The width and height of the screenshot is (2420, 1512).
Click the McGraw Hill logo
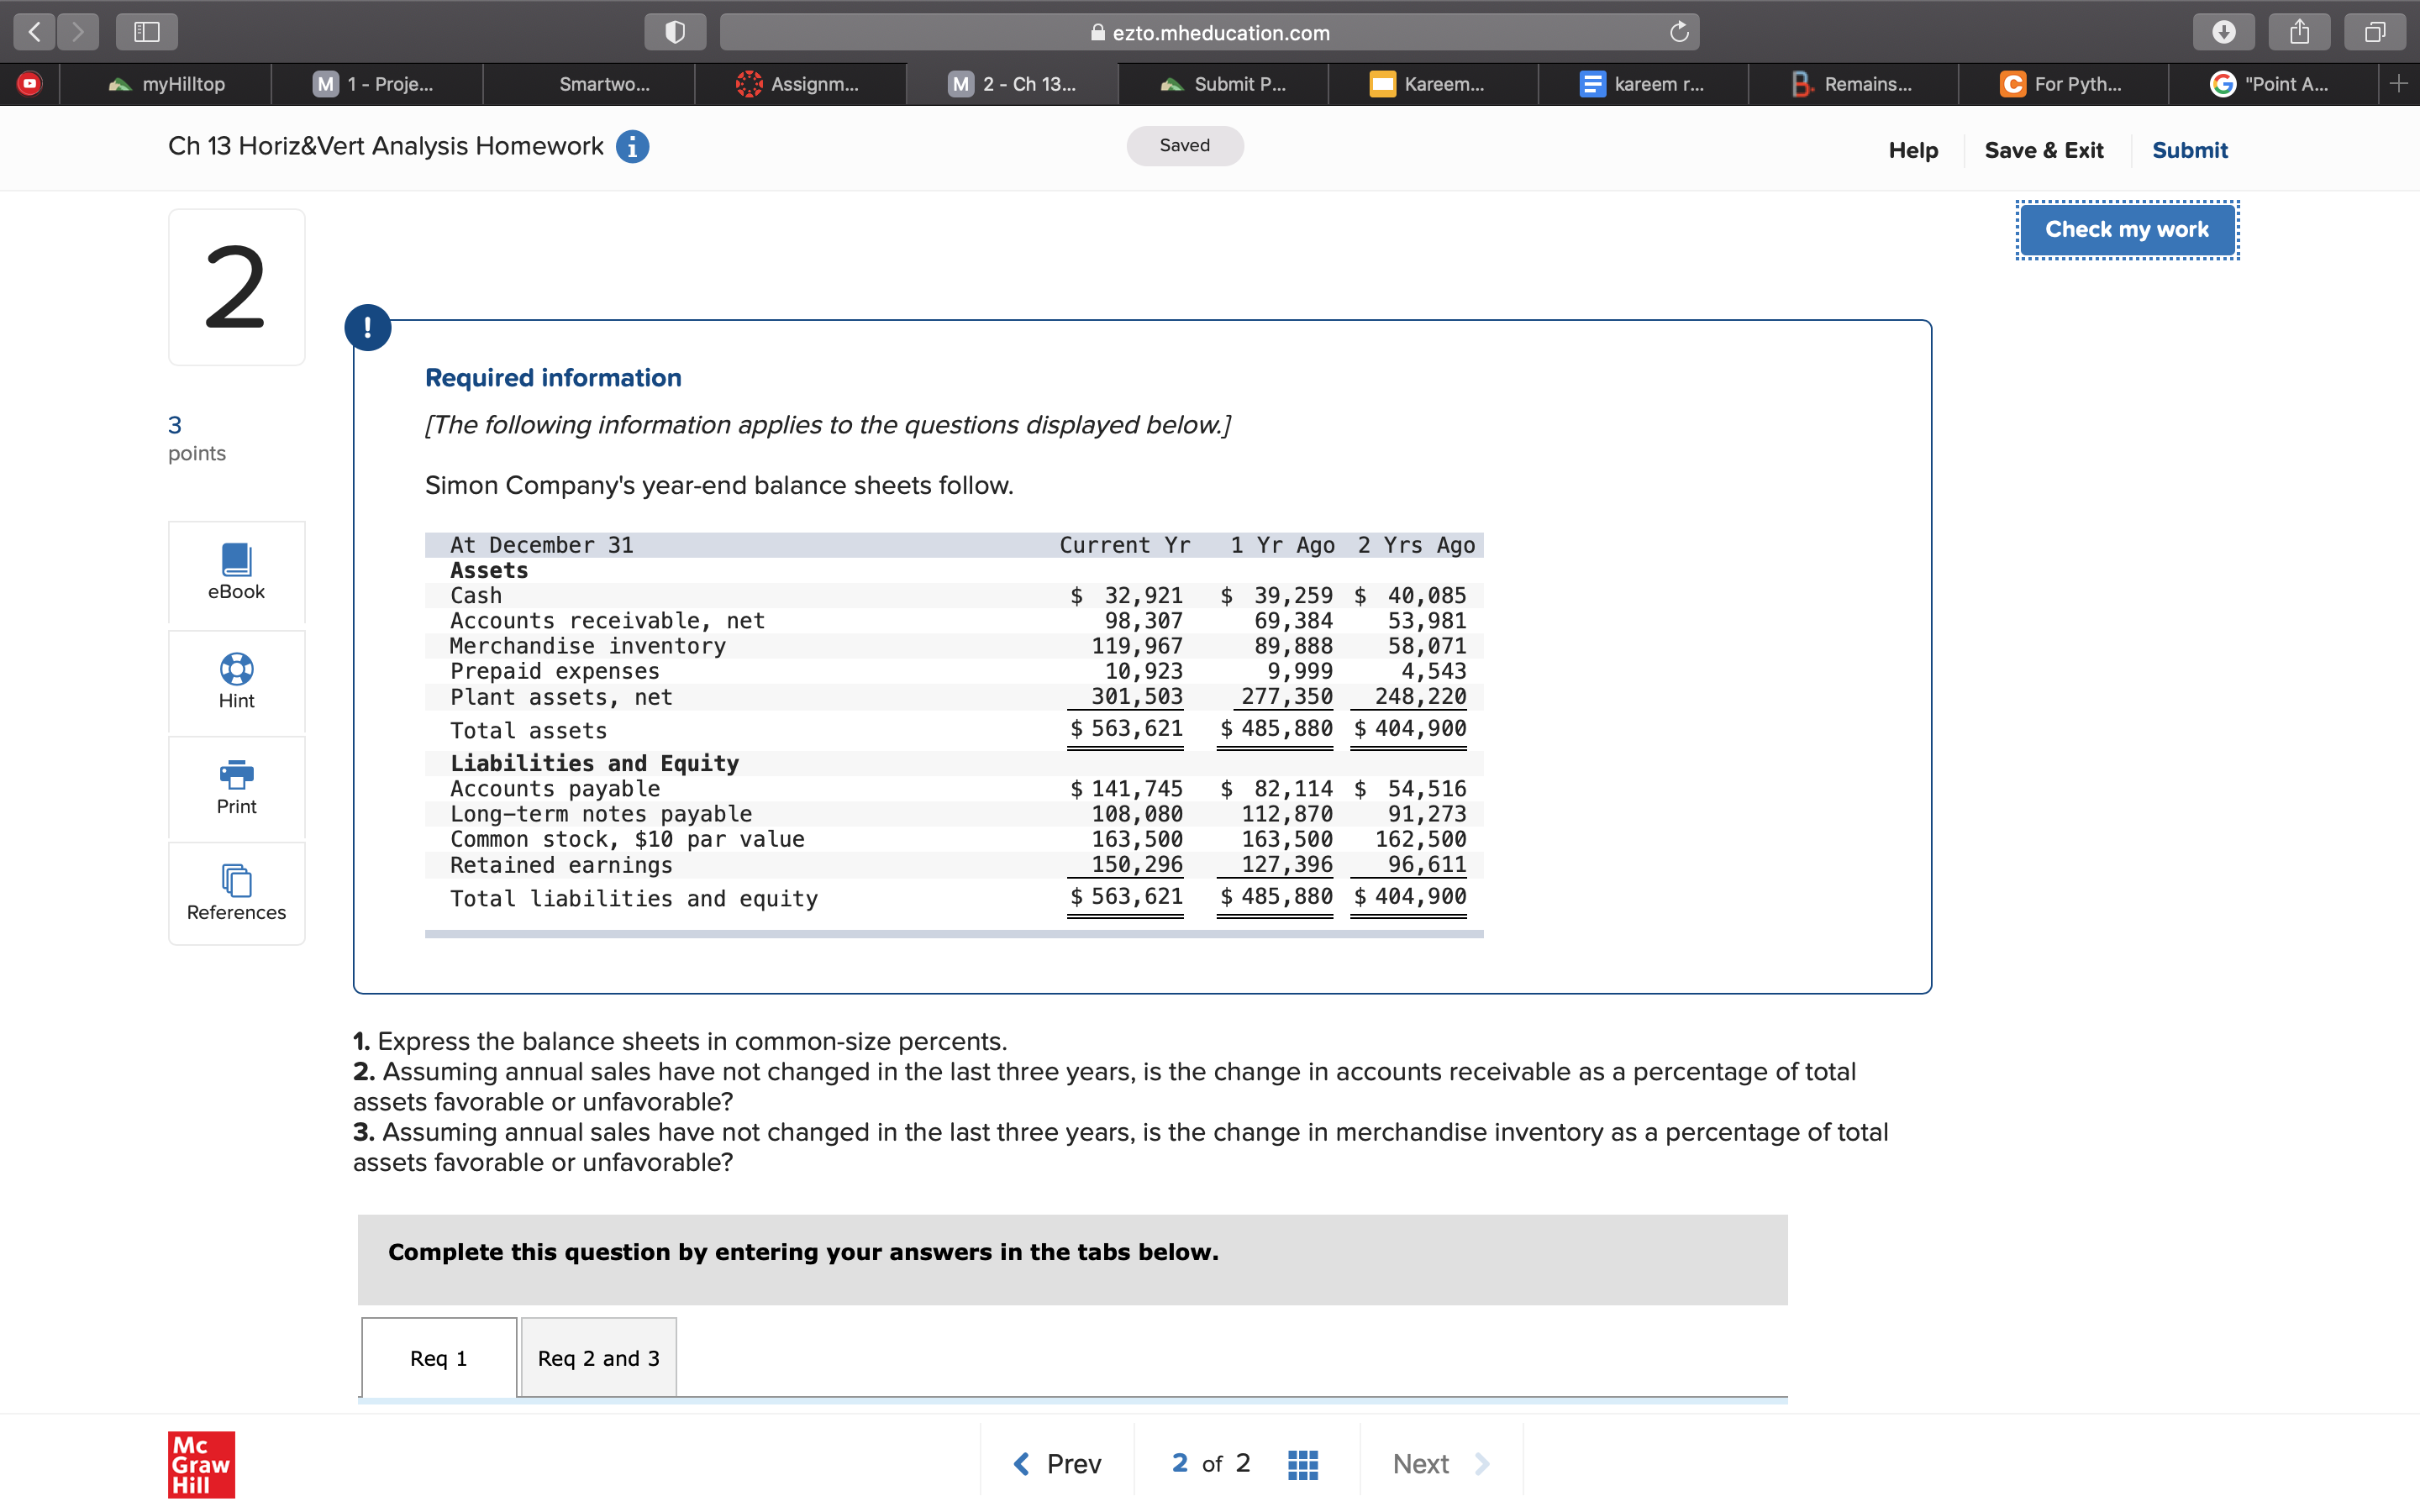[200, 1465]
